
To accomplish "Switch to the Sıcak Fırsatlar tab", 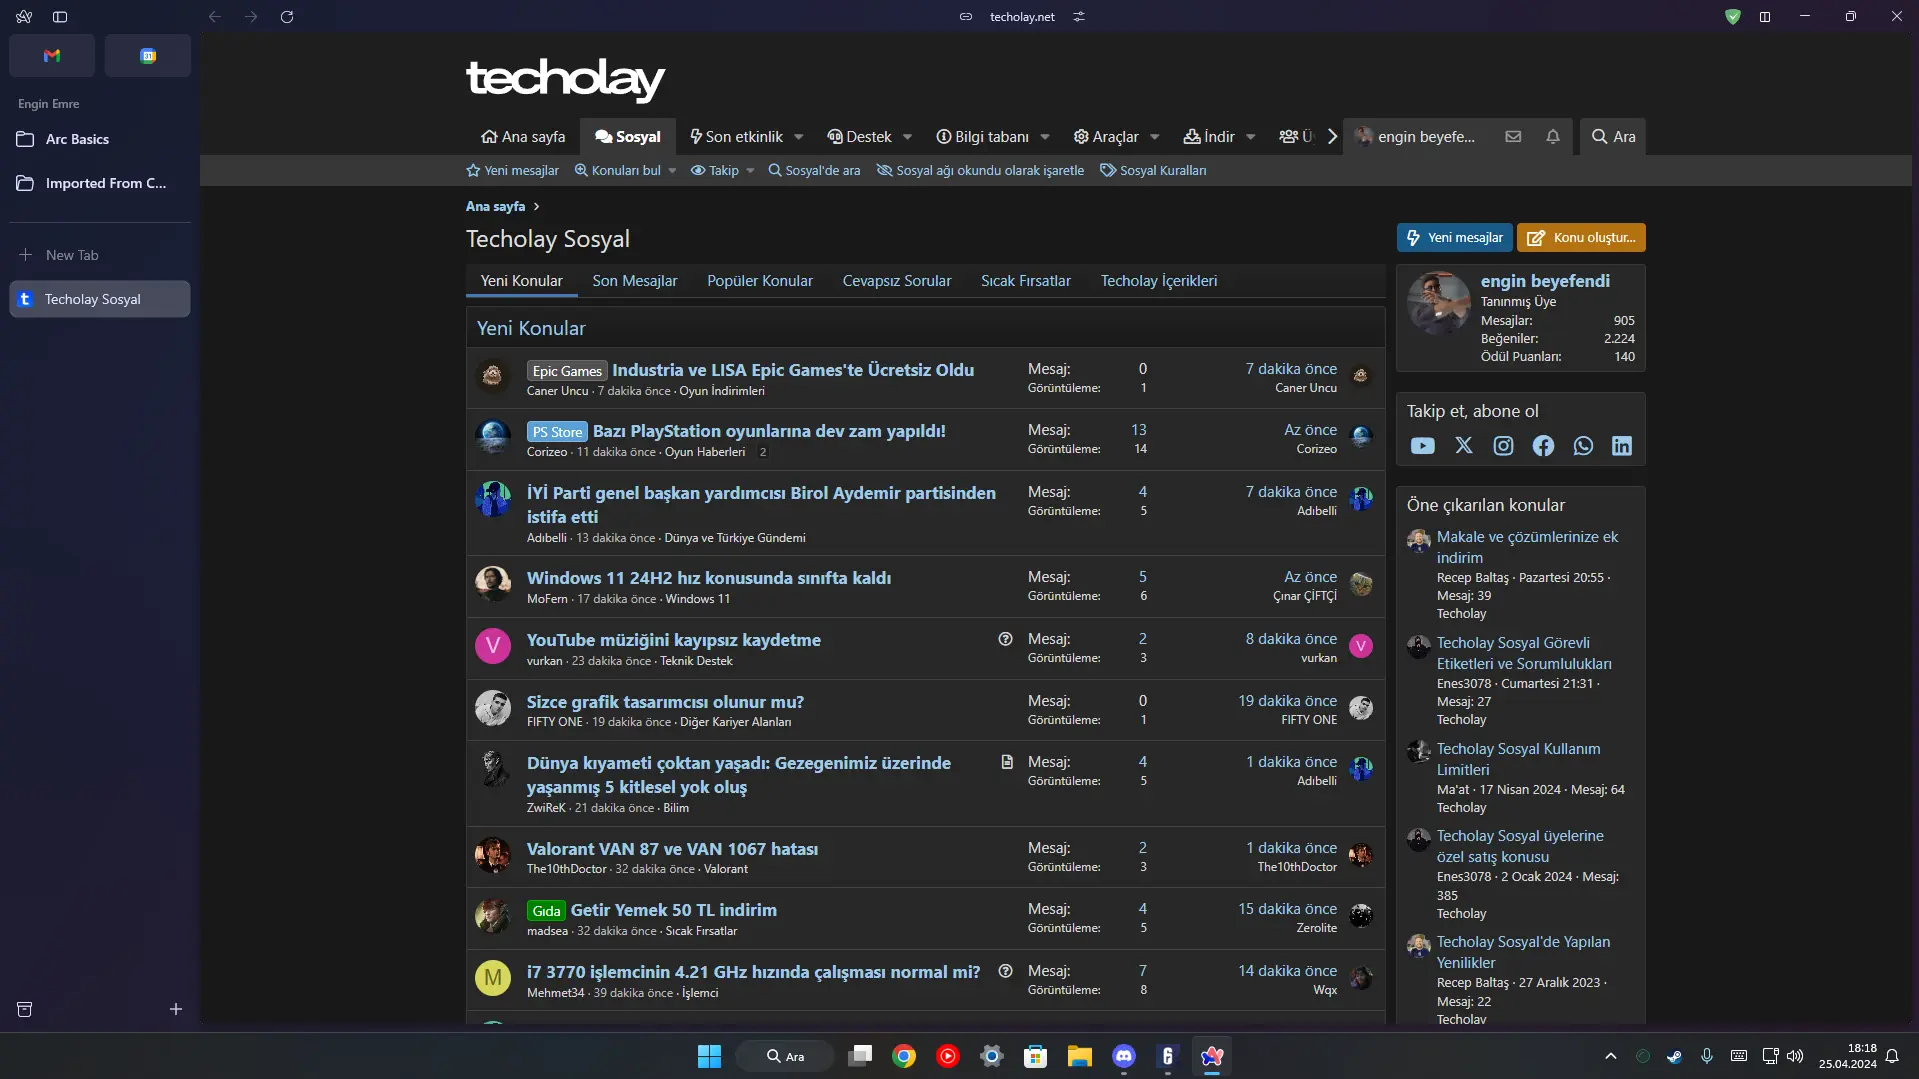I will 1026,281.
